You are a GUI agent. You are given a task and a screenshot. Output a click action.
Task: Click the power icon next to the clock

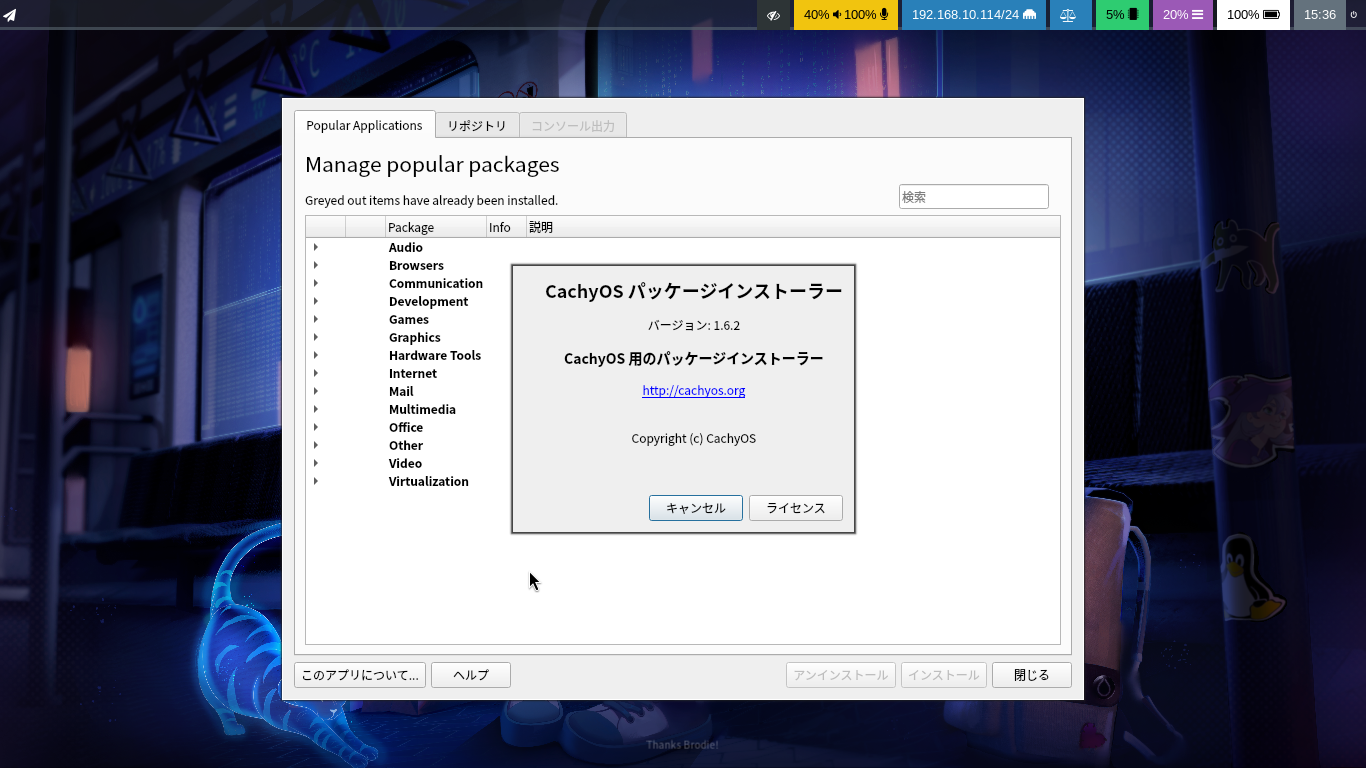click(1353, 15)
